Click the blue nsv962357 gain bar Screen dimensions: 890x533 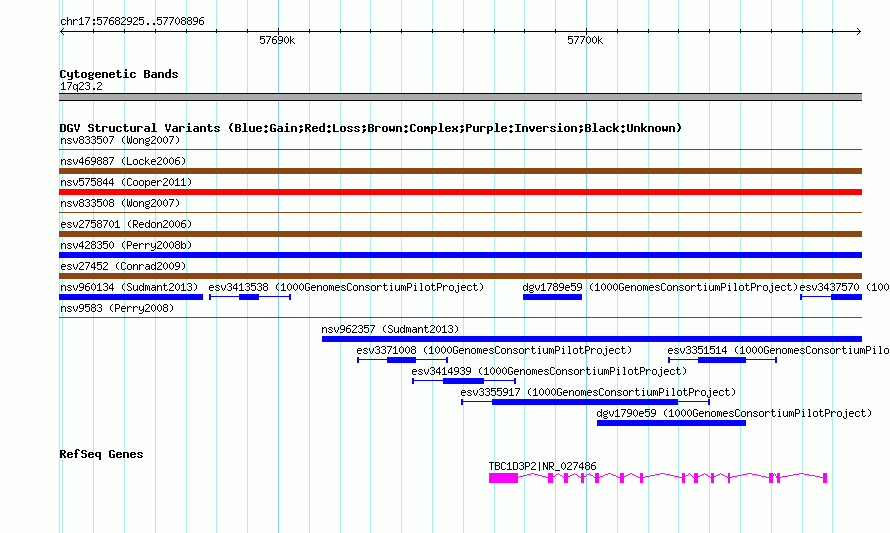tap(592, 339)
